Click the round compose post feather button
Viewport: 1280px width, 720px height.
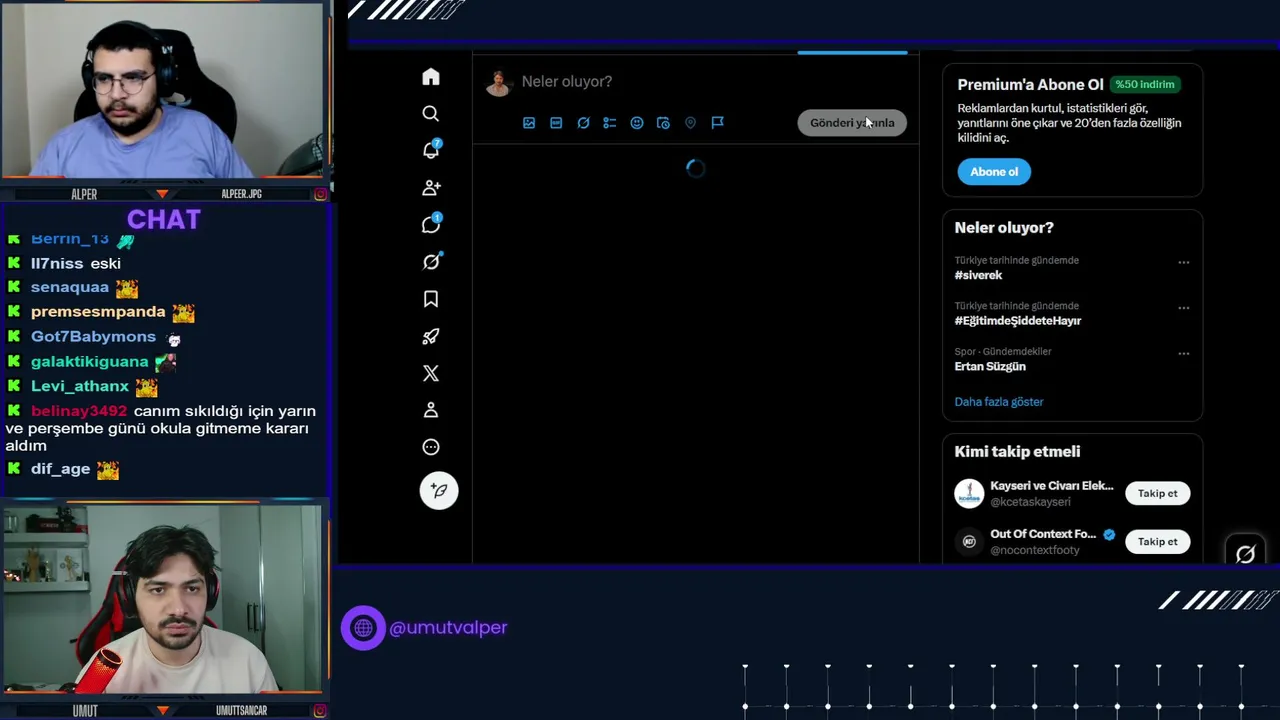tap(439, 490)
